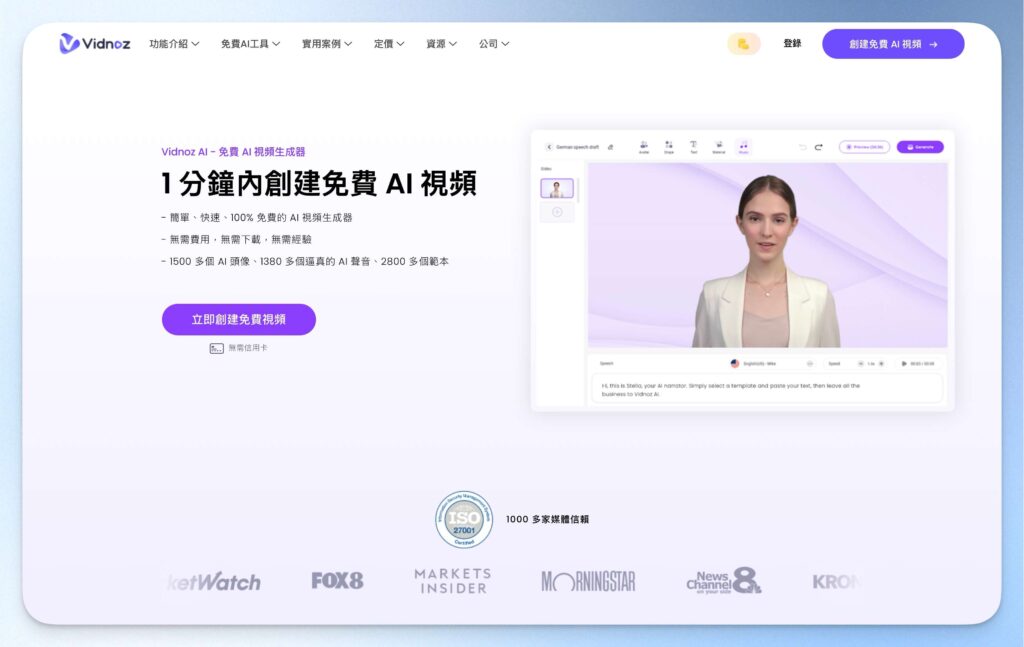
Task: Click the undo arrow in editor preview
Action: click(803, 147)
